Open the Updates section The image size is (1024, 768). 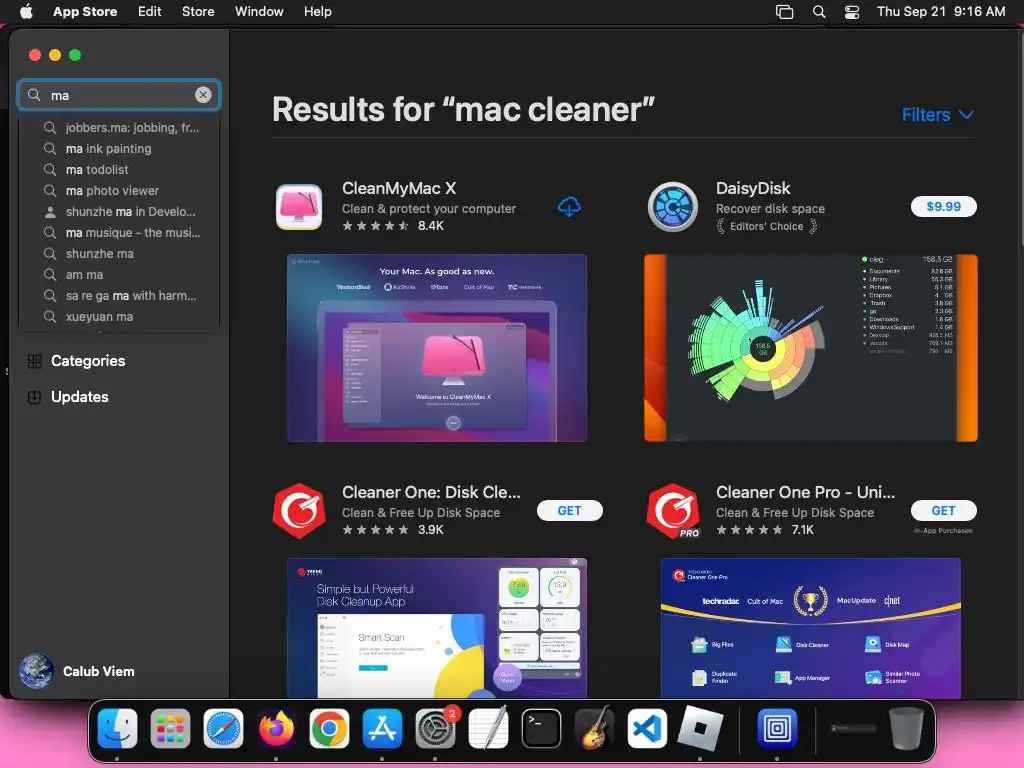80,397
